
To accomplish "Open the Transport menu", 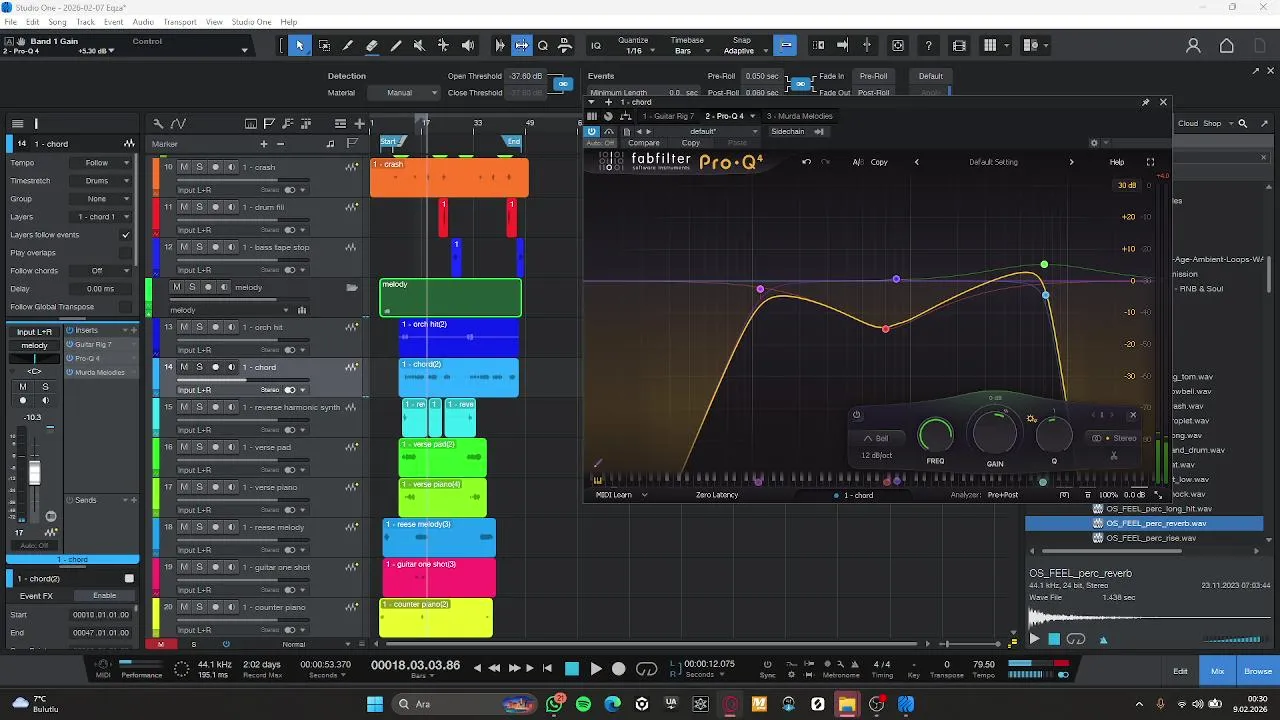I will pyautogui.click(x=180, y=22).
